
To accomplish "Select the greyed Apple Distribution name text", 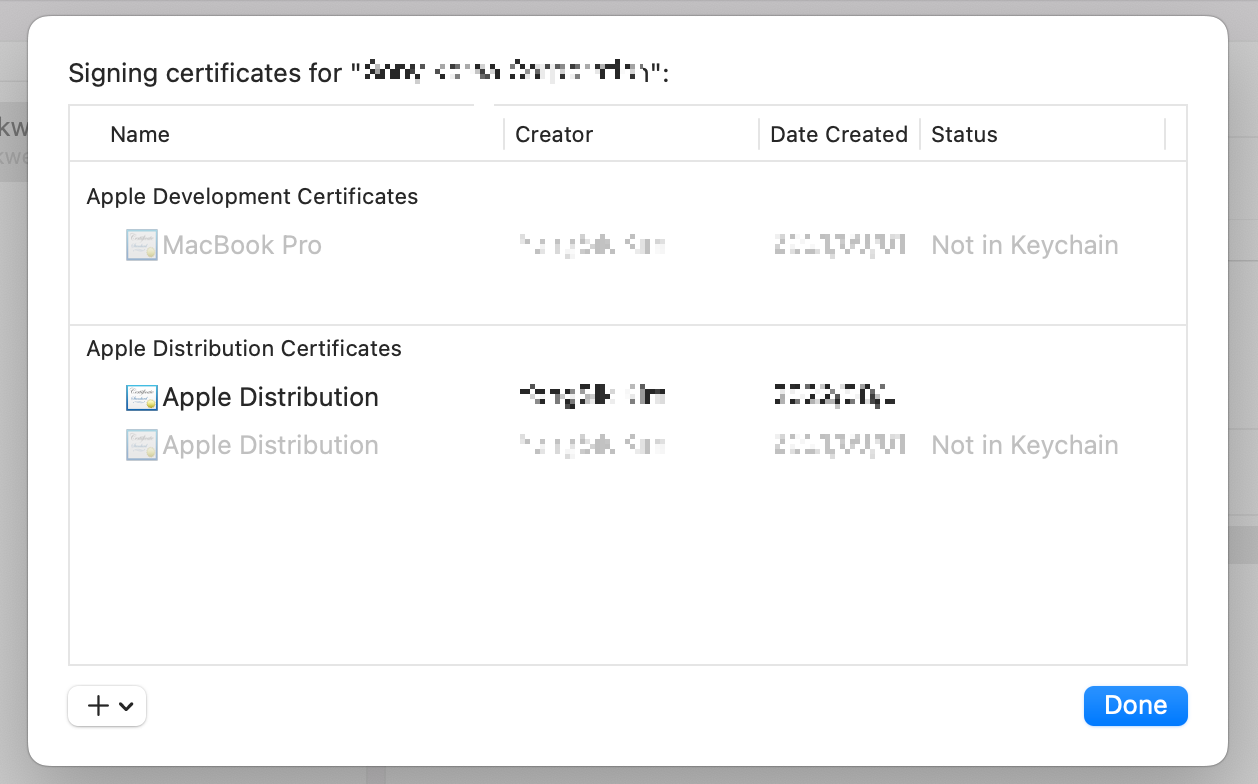I will pyautogui.click(x=270, y=445).
